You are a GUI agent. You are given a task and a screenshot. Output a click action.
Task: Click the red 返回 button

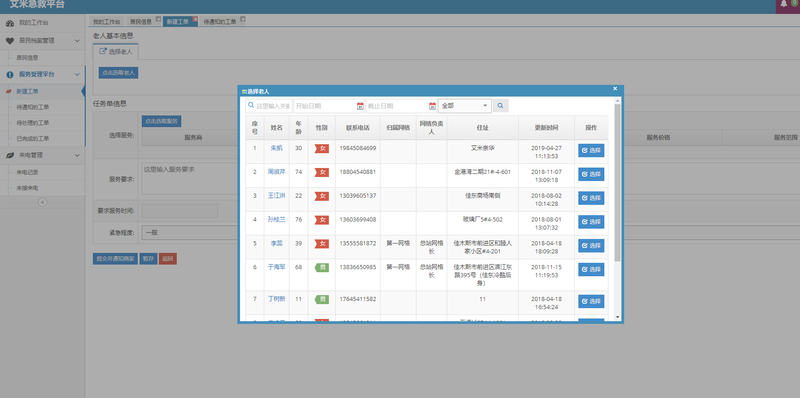tap(168, 259)
